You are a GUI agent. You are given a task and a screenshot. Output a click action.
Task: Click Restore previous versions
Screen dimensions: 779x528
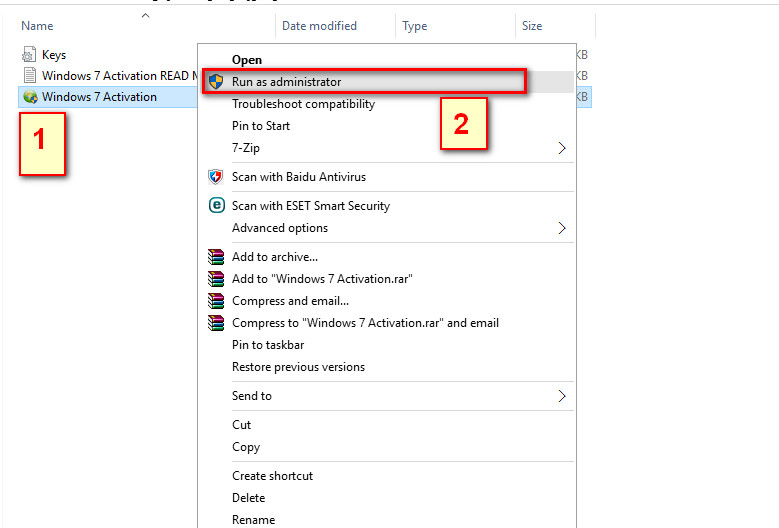coord(298,367)
